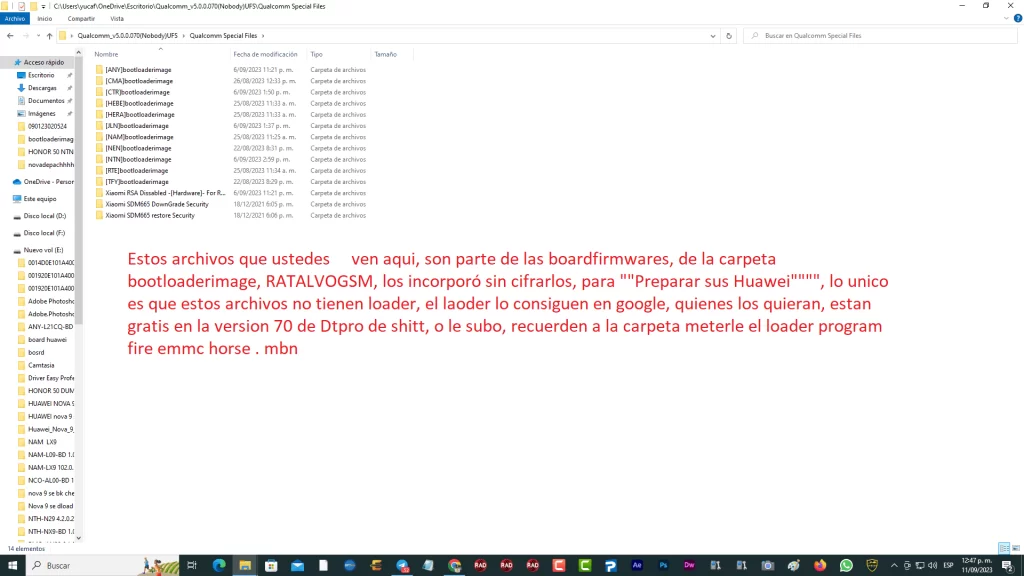This screenshot has height=576, width=1024.
Task: Select the [NAM]bootloaderimage folder
Action: tap(138, 137)
